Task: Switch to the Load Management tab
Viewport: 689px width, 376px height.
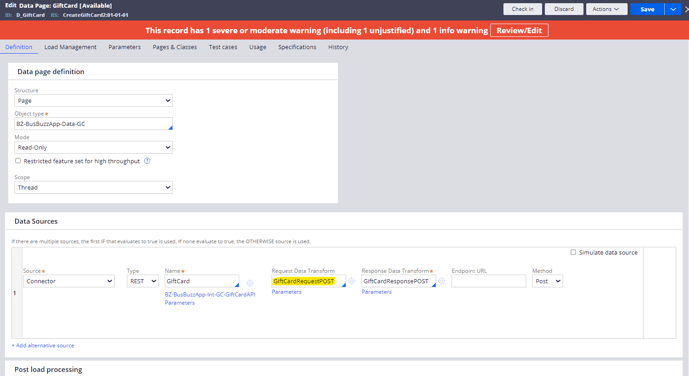Action: (70, 47)
